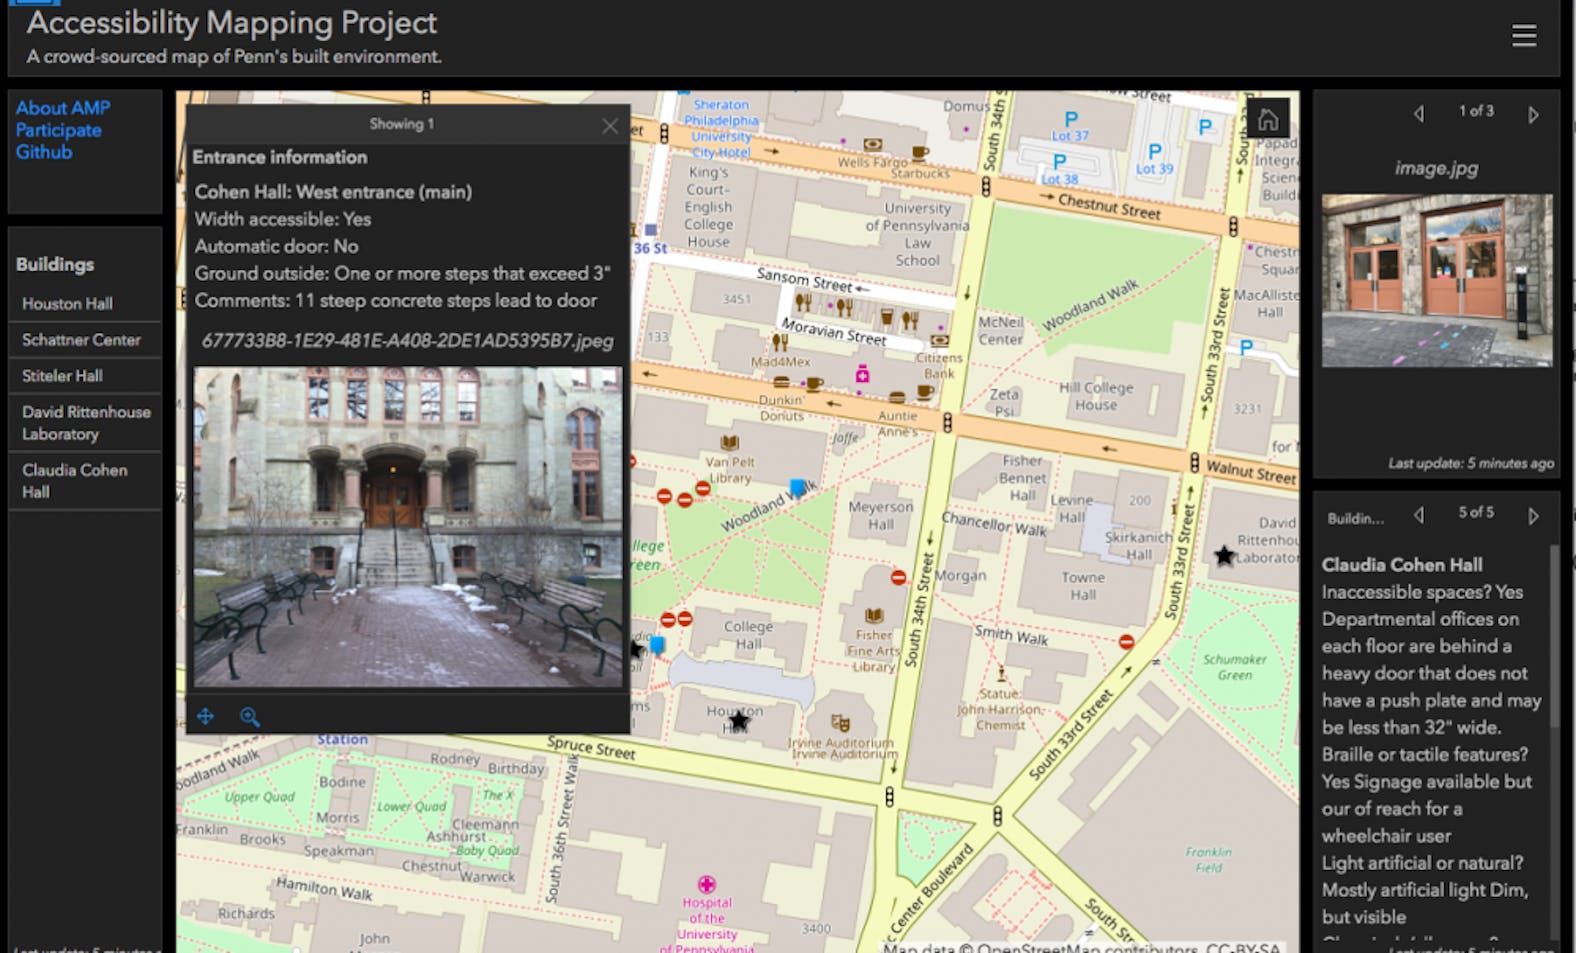Click the red no-entry marker near Morgan
The image size is (1576, 953).
[x=898, y=577]
